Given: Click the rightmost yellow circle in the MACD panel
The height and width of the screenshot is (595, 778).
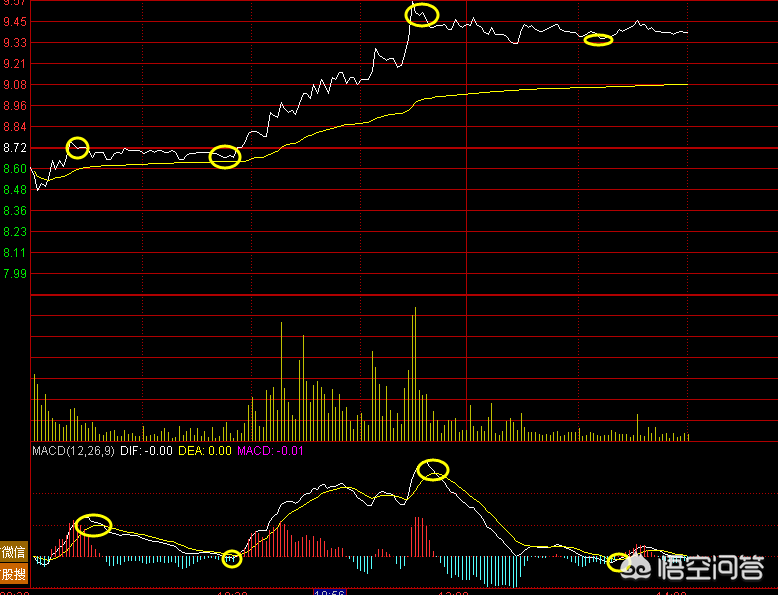Looking at the screenshot, I should [620, 562].
